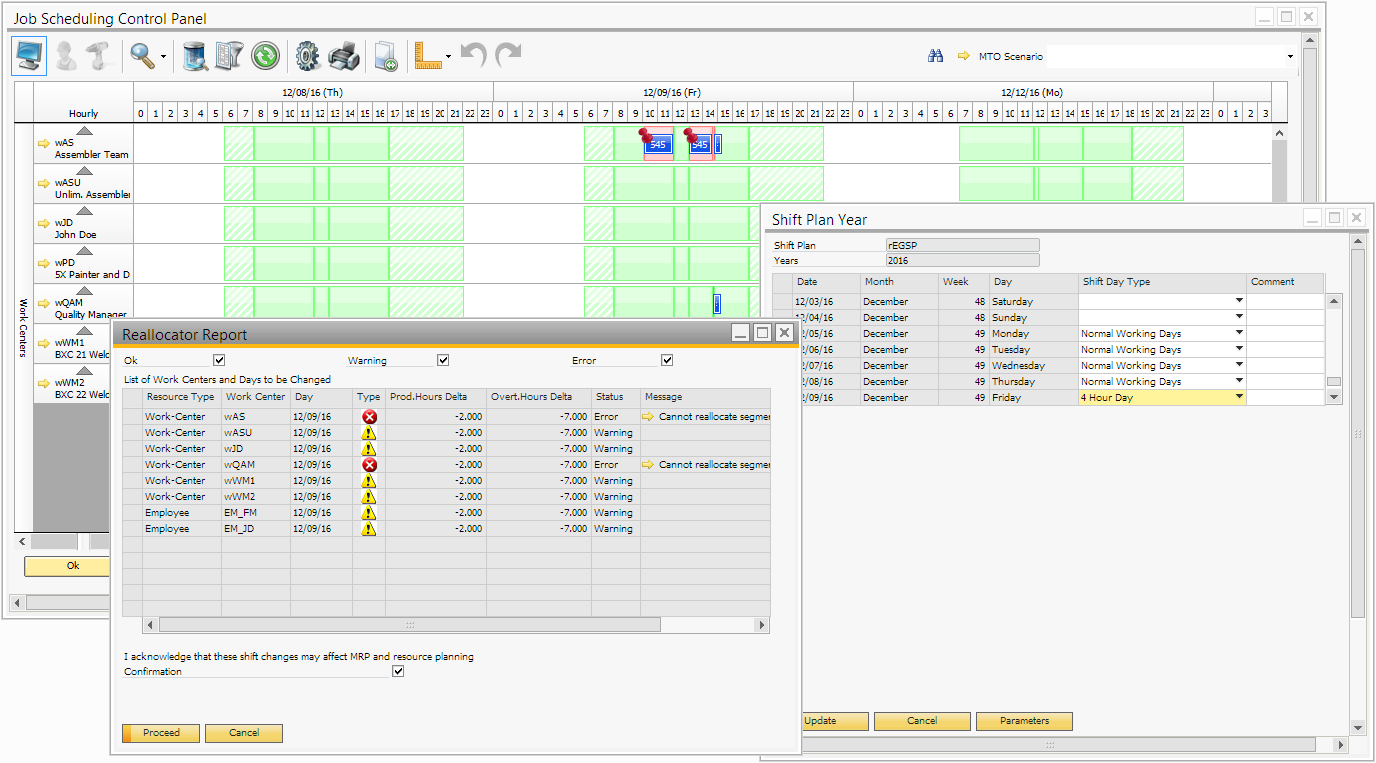Viewport: 1376px width, 763px height.
Task: Uncheck the Confirmation checkbox
Action: (x=399, y=672)
